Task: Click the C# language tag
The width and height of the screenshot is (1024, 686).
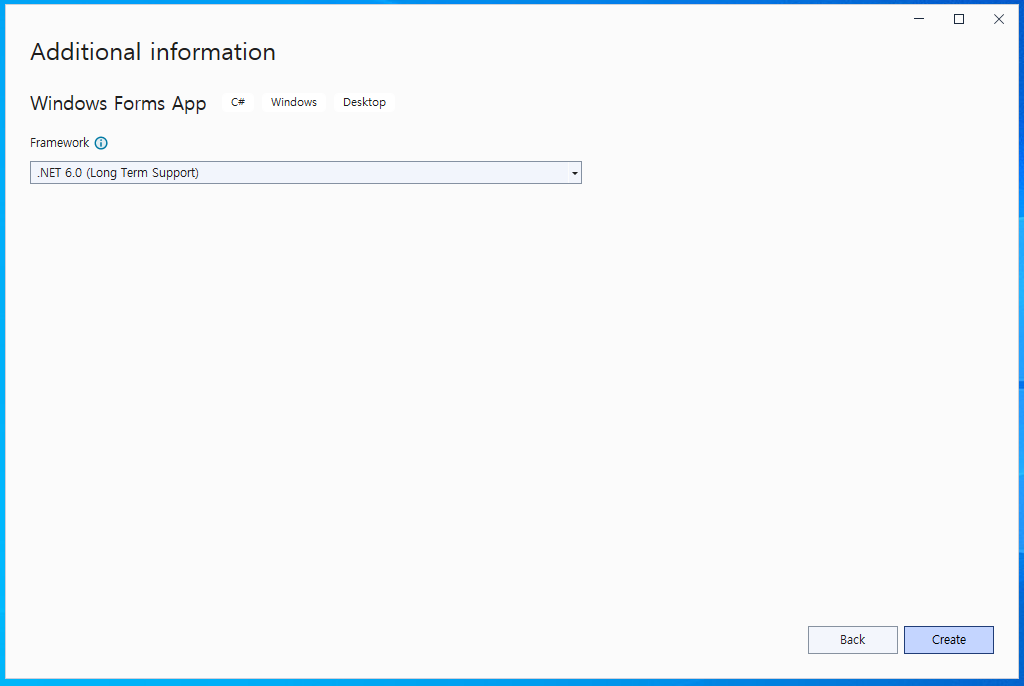Action: [x=238, y=102]
